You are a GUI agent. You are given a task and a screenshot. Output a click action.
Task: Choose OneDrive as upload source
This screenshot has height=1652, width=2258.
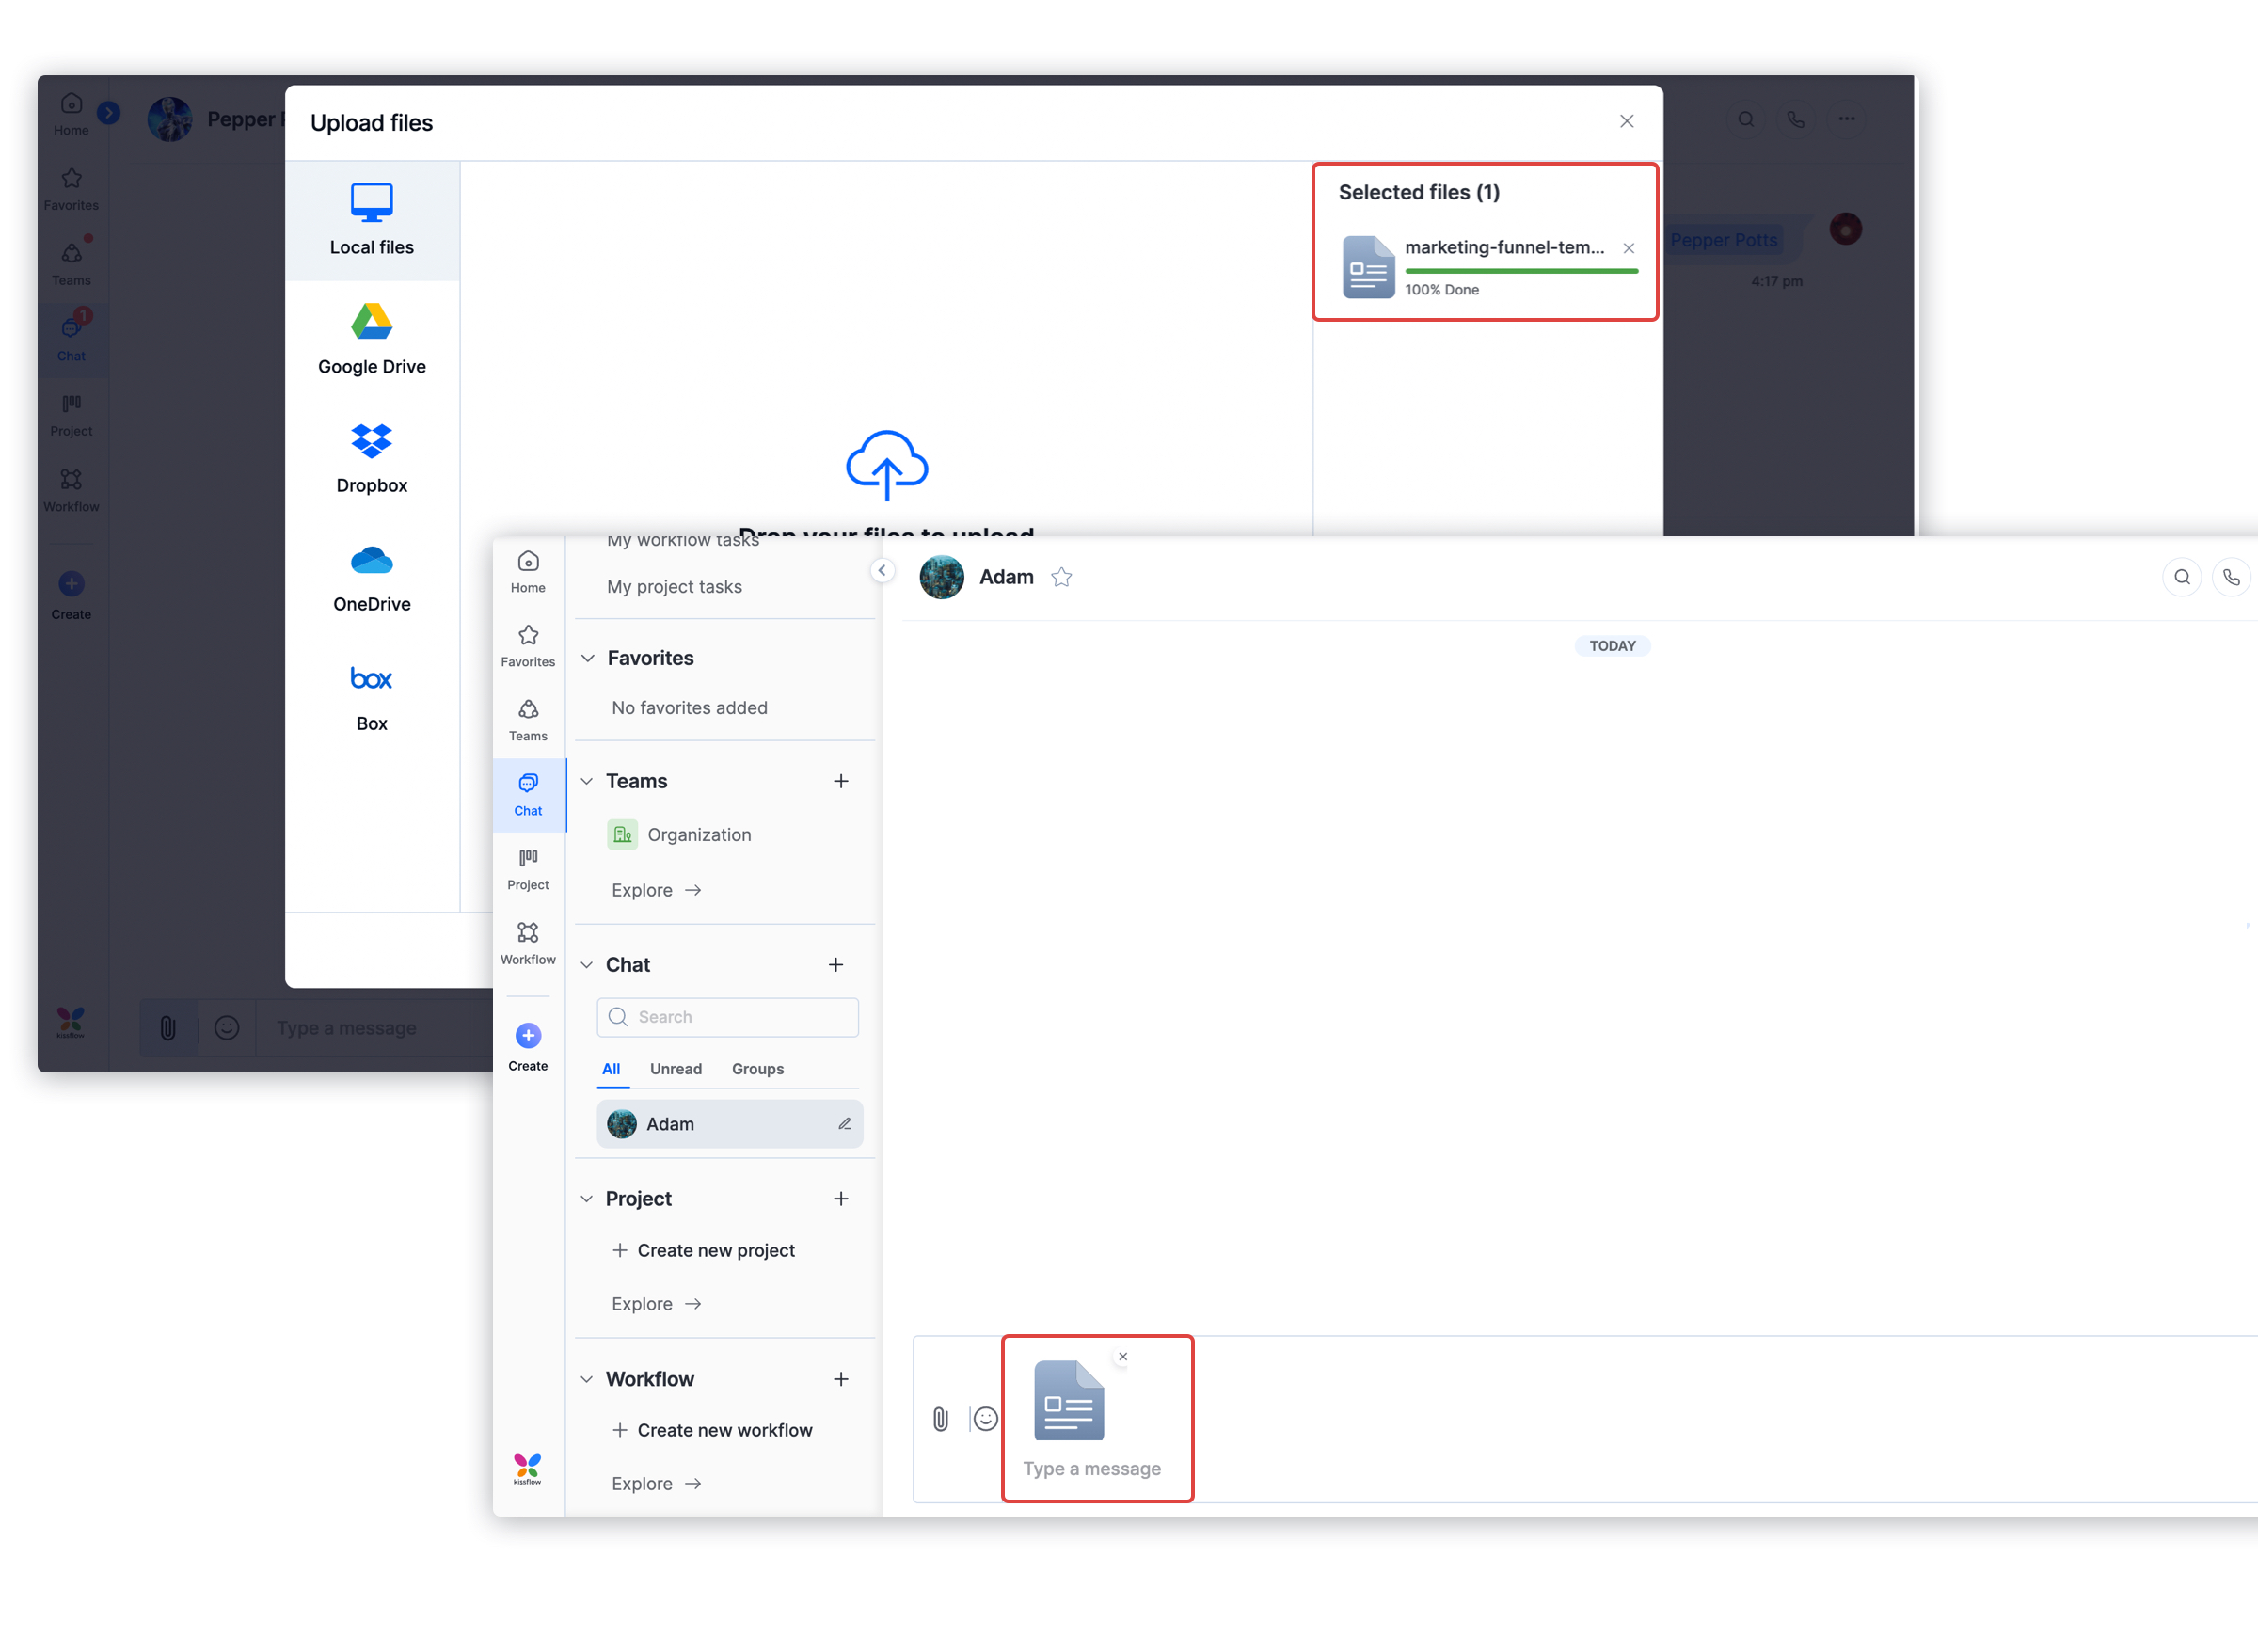(371, 577)
